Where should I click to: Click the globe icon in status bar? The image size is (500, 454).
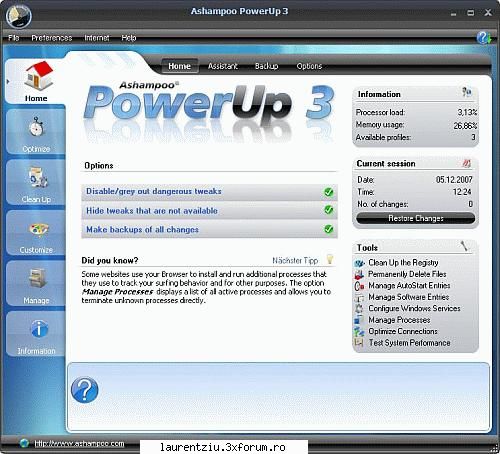[x=24, y=443]
